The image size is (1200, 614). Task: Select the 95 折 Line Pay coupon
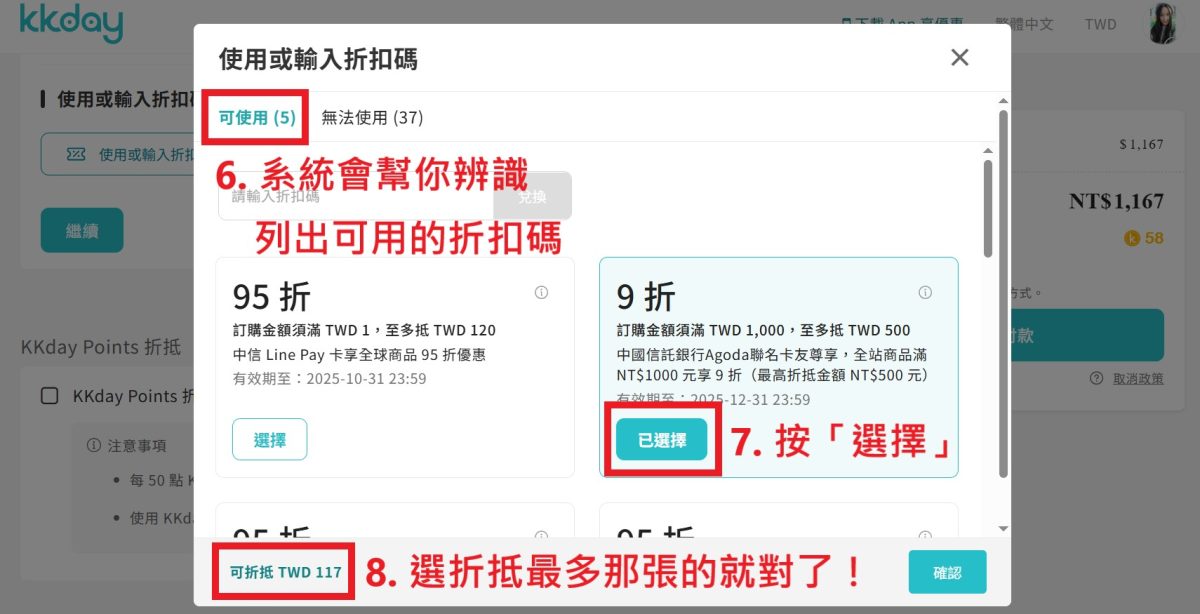point(269,440)
